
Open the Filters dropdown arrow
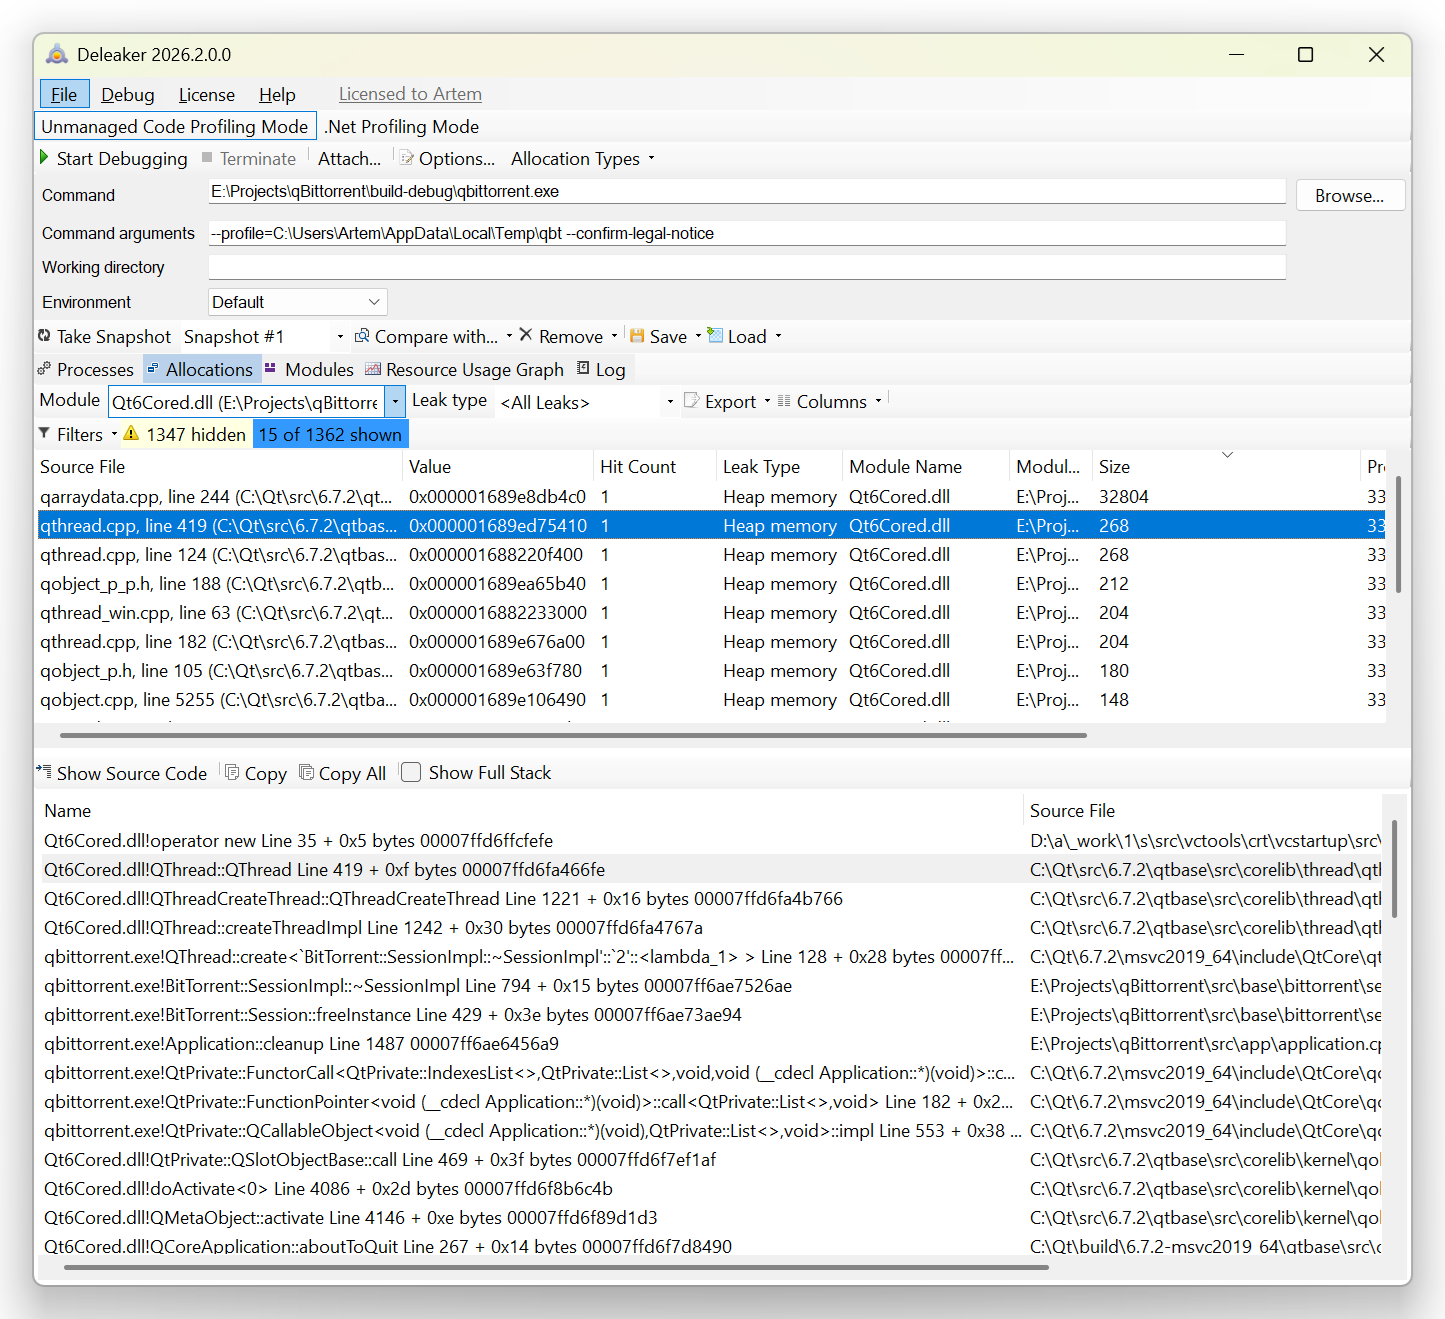[x=114, y=434]
